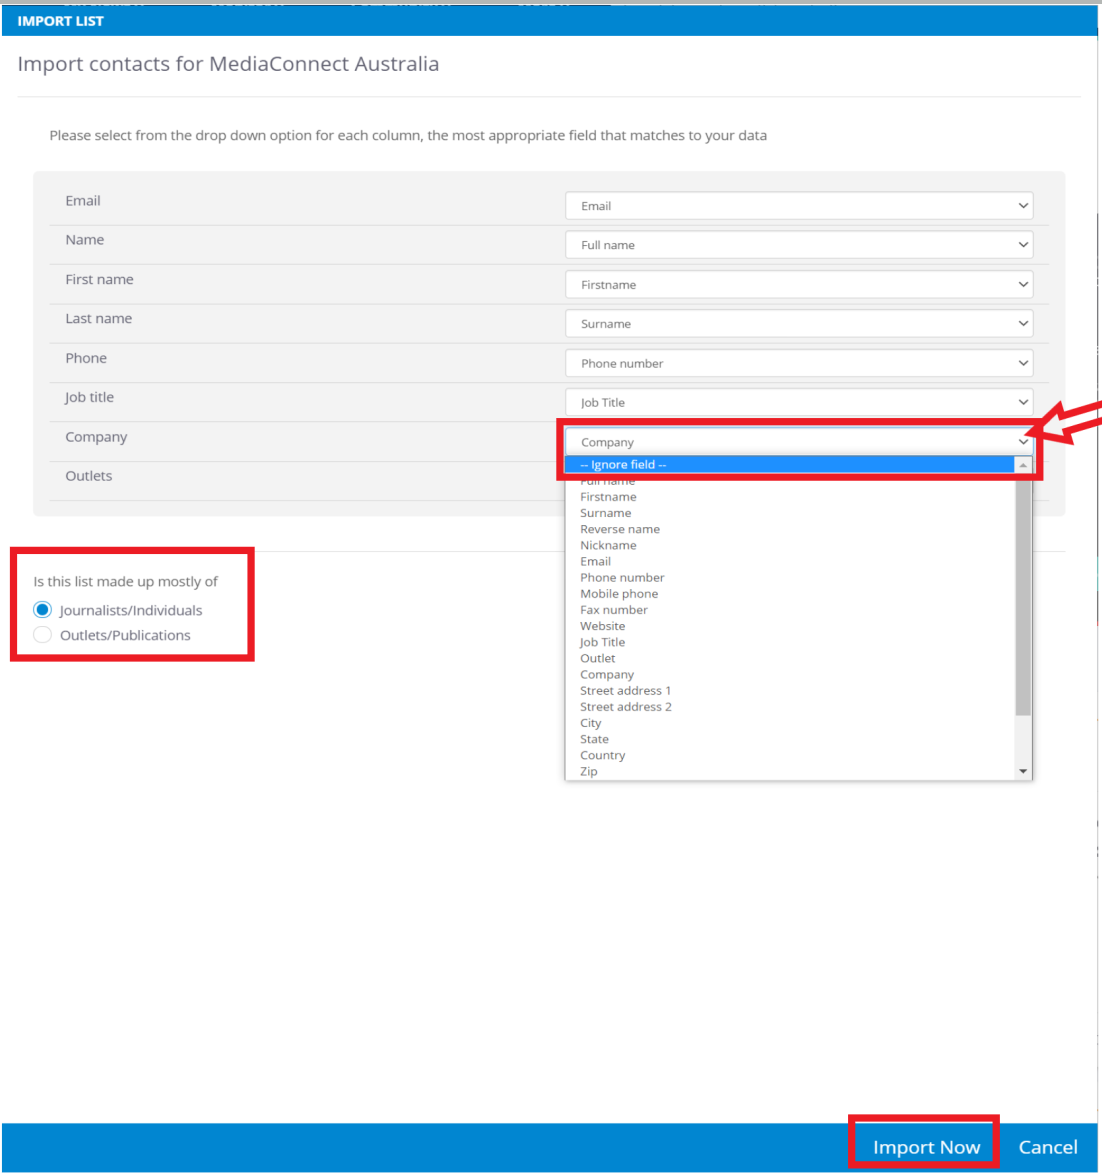Choose 'Reverse name' from the dropdown list
1102x1175 pixels.
click(620, 529)
